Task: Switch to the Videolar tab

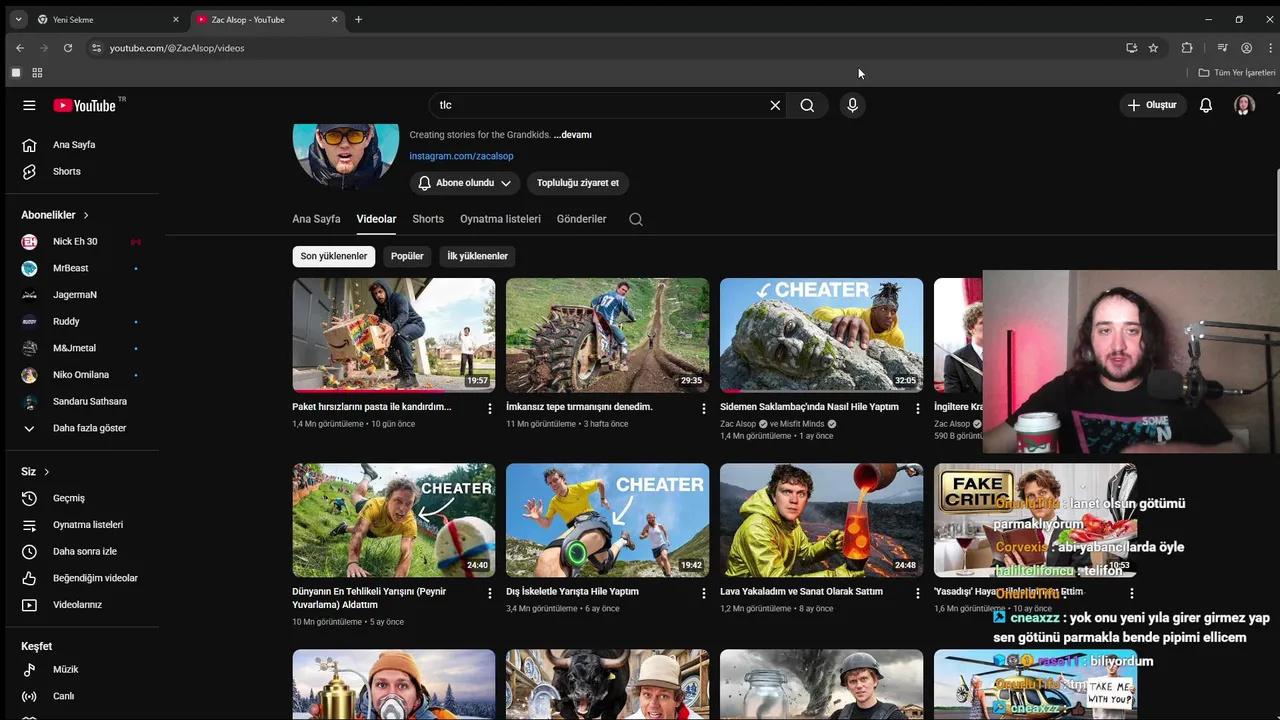Action: [x=376, y=219]
